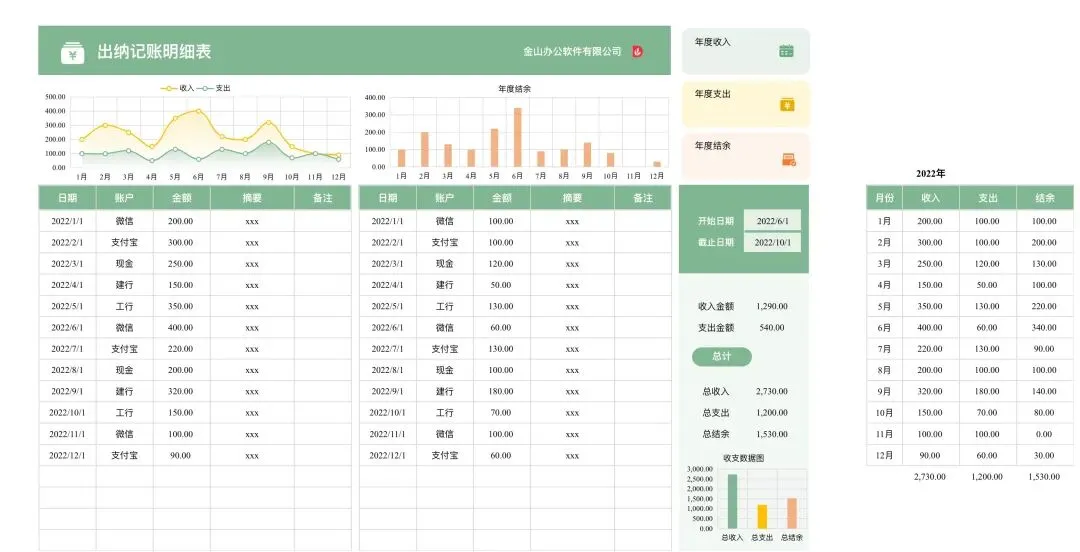Click 140.00 balance in the 9月 row

(x=1043, y=391)
